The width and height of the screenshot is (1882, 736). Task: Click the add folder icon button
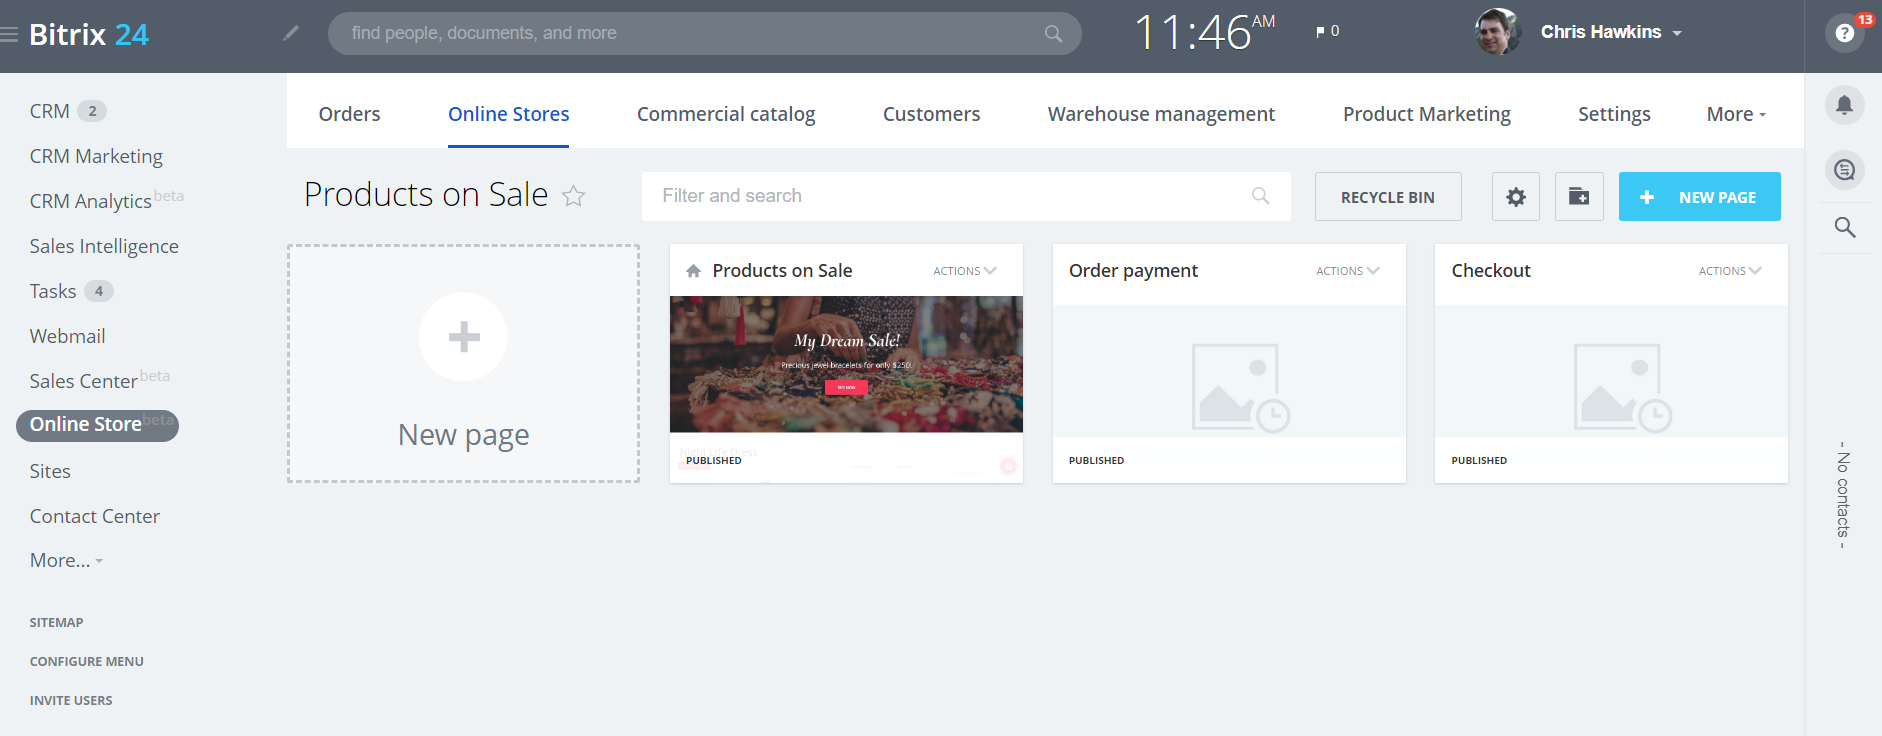(x=1579, y=197)
